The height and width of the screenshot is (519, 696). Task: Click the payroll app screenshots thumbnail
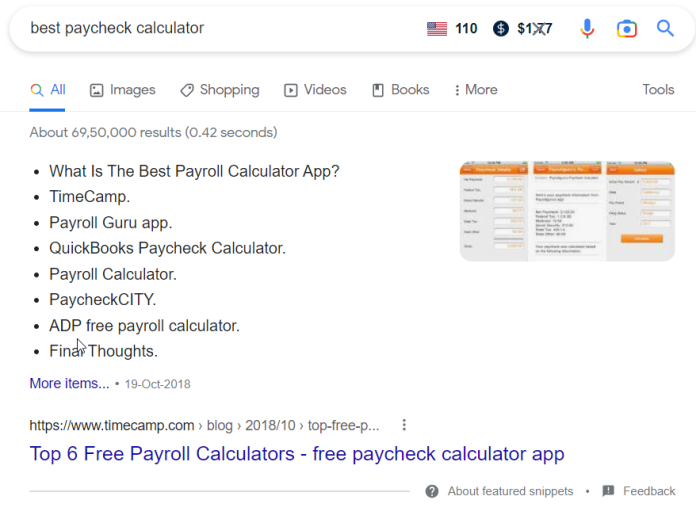pos(567,211)
